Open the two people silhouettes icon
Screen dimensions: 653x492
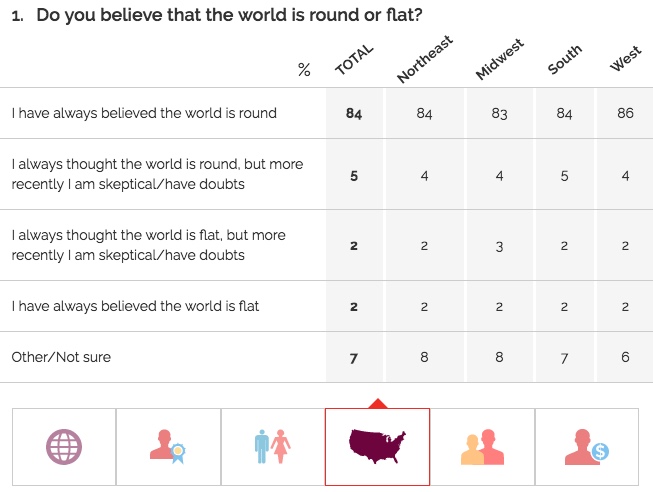(x=482, y=446)
